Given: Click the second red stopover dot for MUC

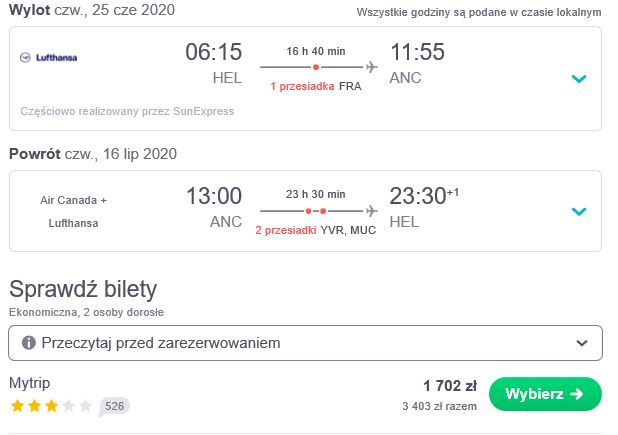Looking at the screenshot, I should coord(323,211).
